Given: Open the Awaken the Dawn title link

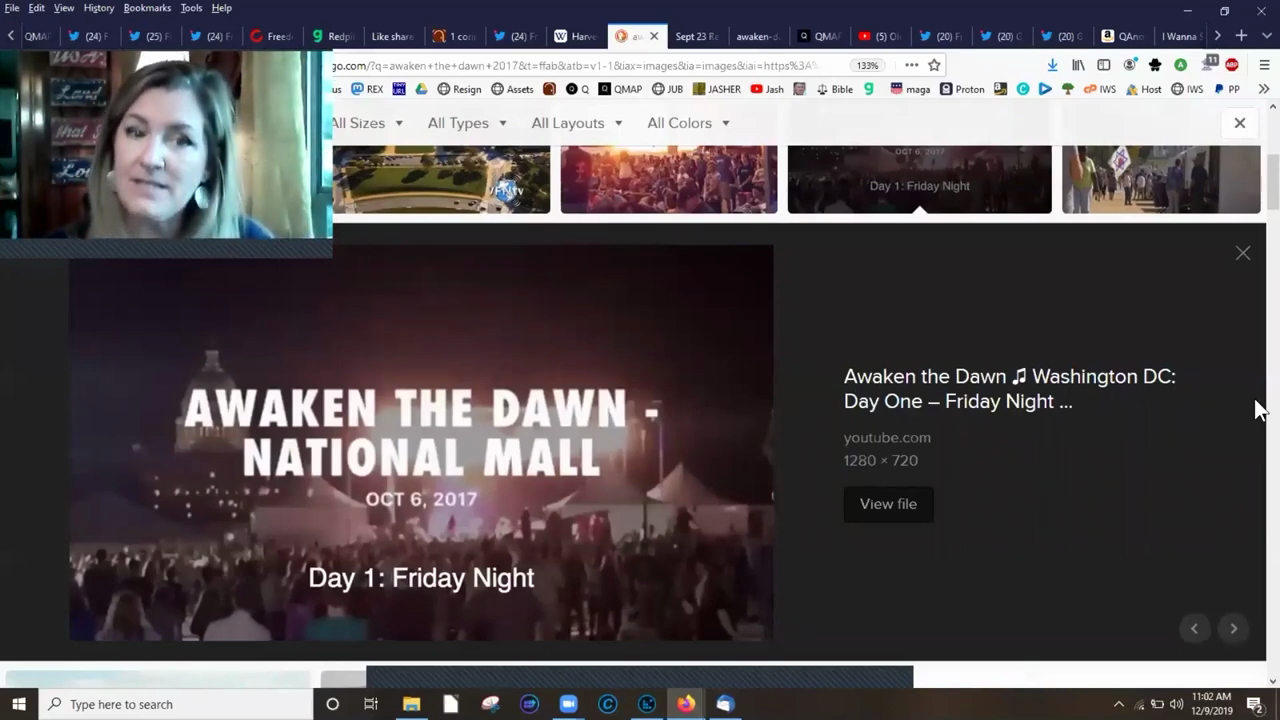Looking at the screenshot, I should (1009, 388).
